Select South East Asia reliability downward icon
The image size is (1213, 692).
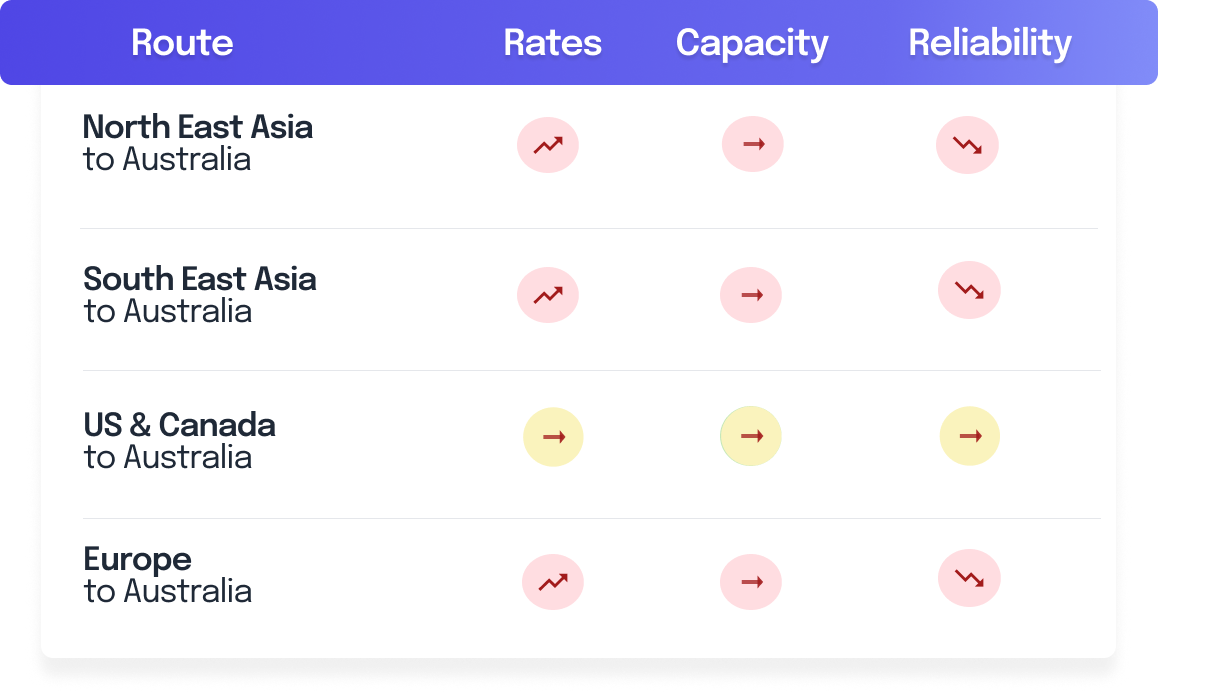pos(969,290)
